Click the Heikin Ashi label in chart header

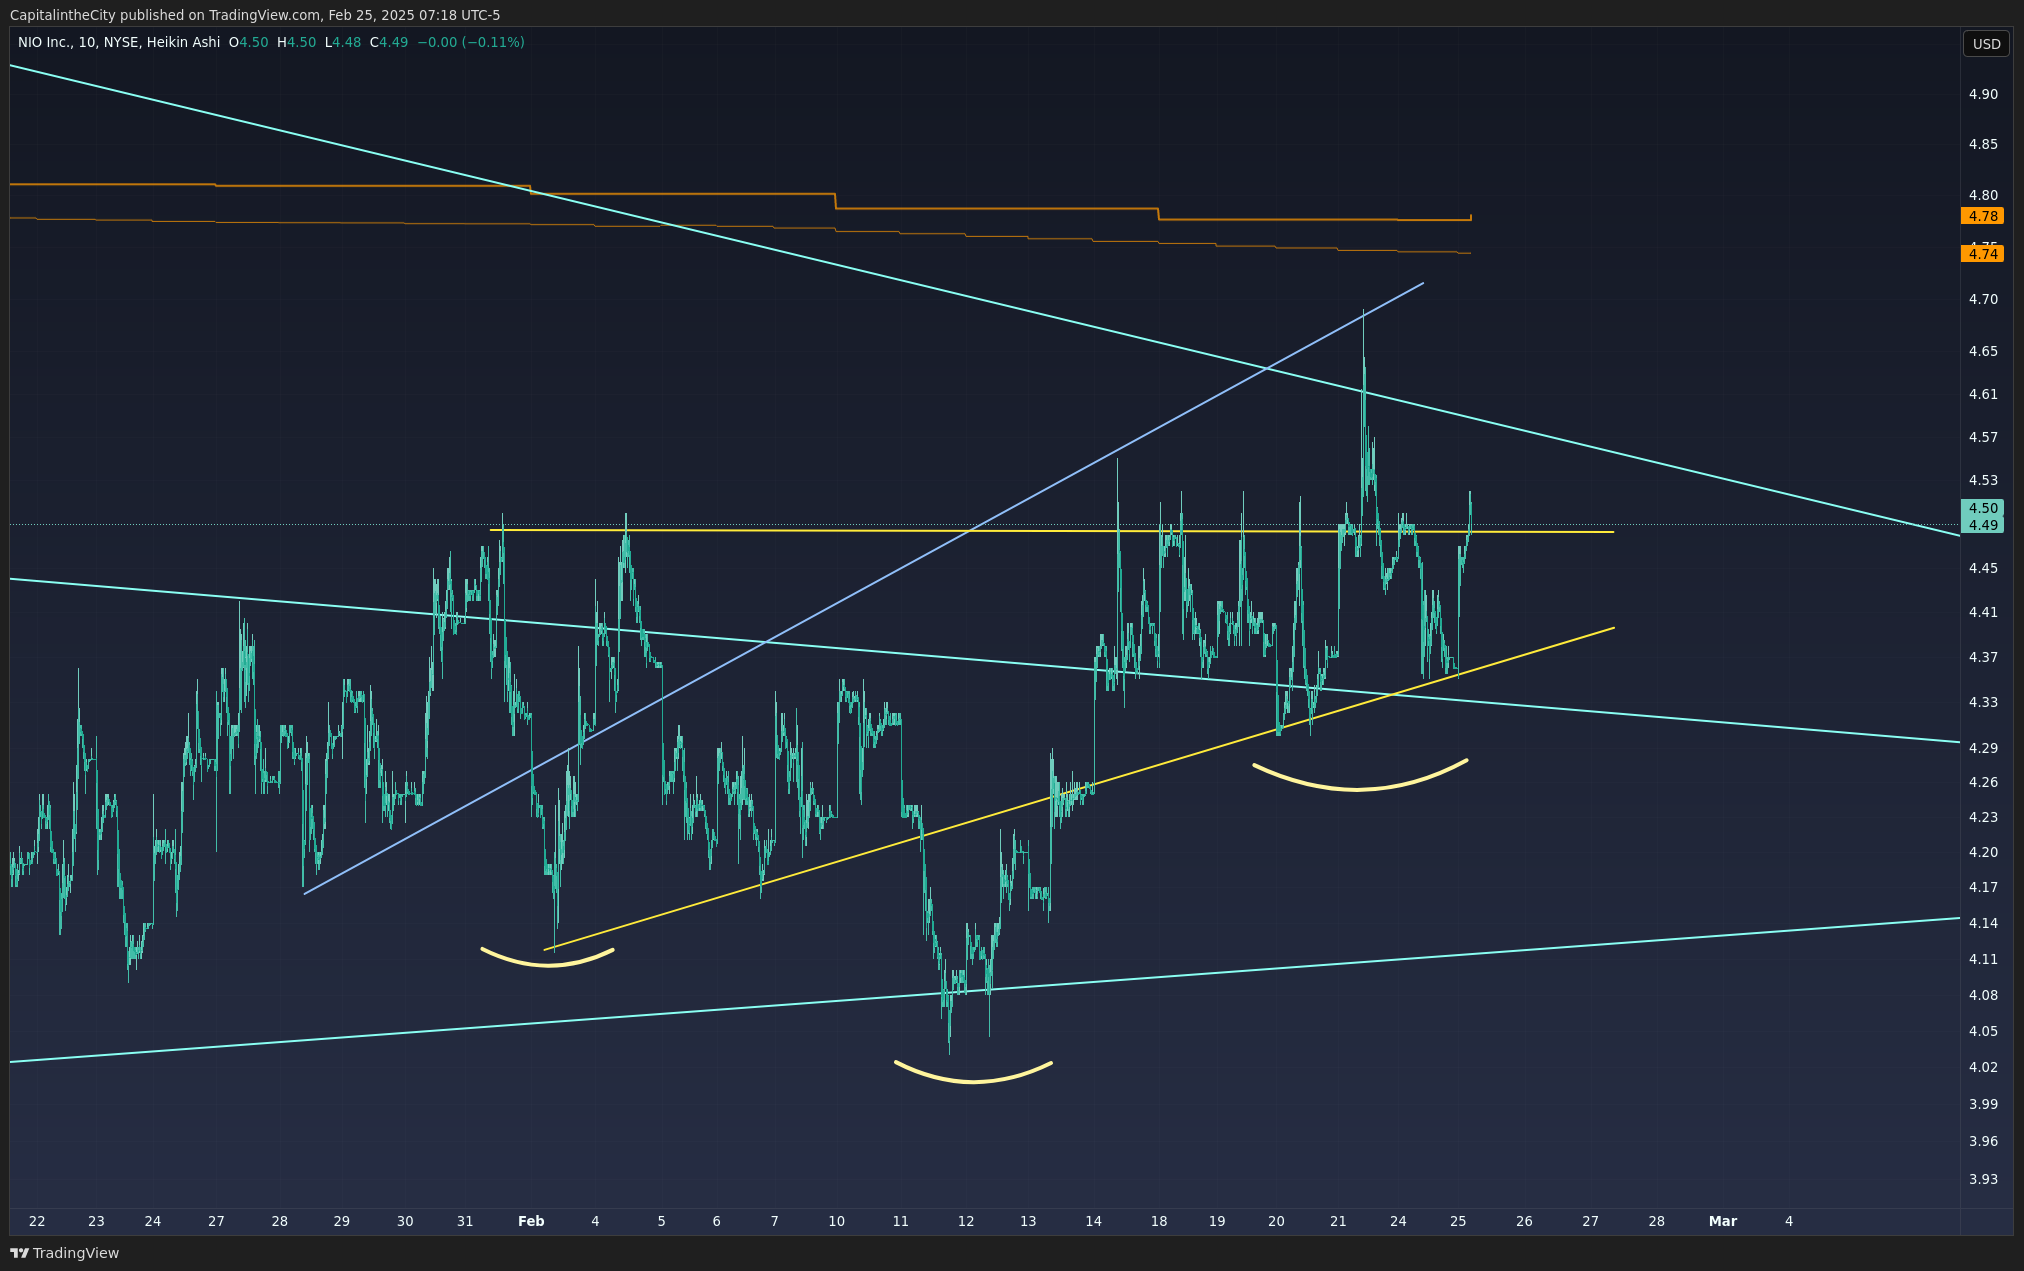coord(183,43)
